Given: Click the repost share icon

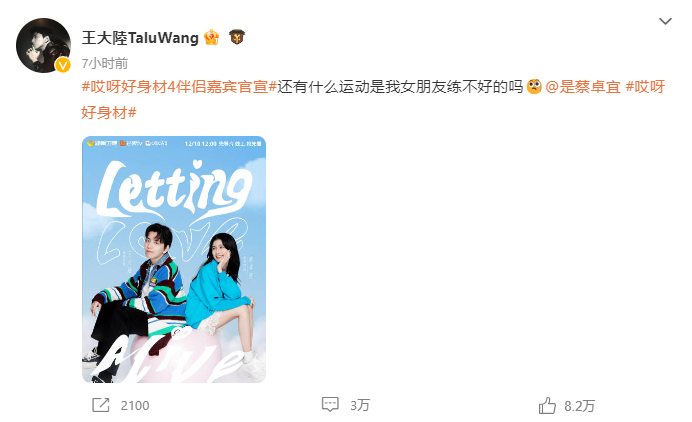Looking at the screenshot, I should [x=101, y=405].
